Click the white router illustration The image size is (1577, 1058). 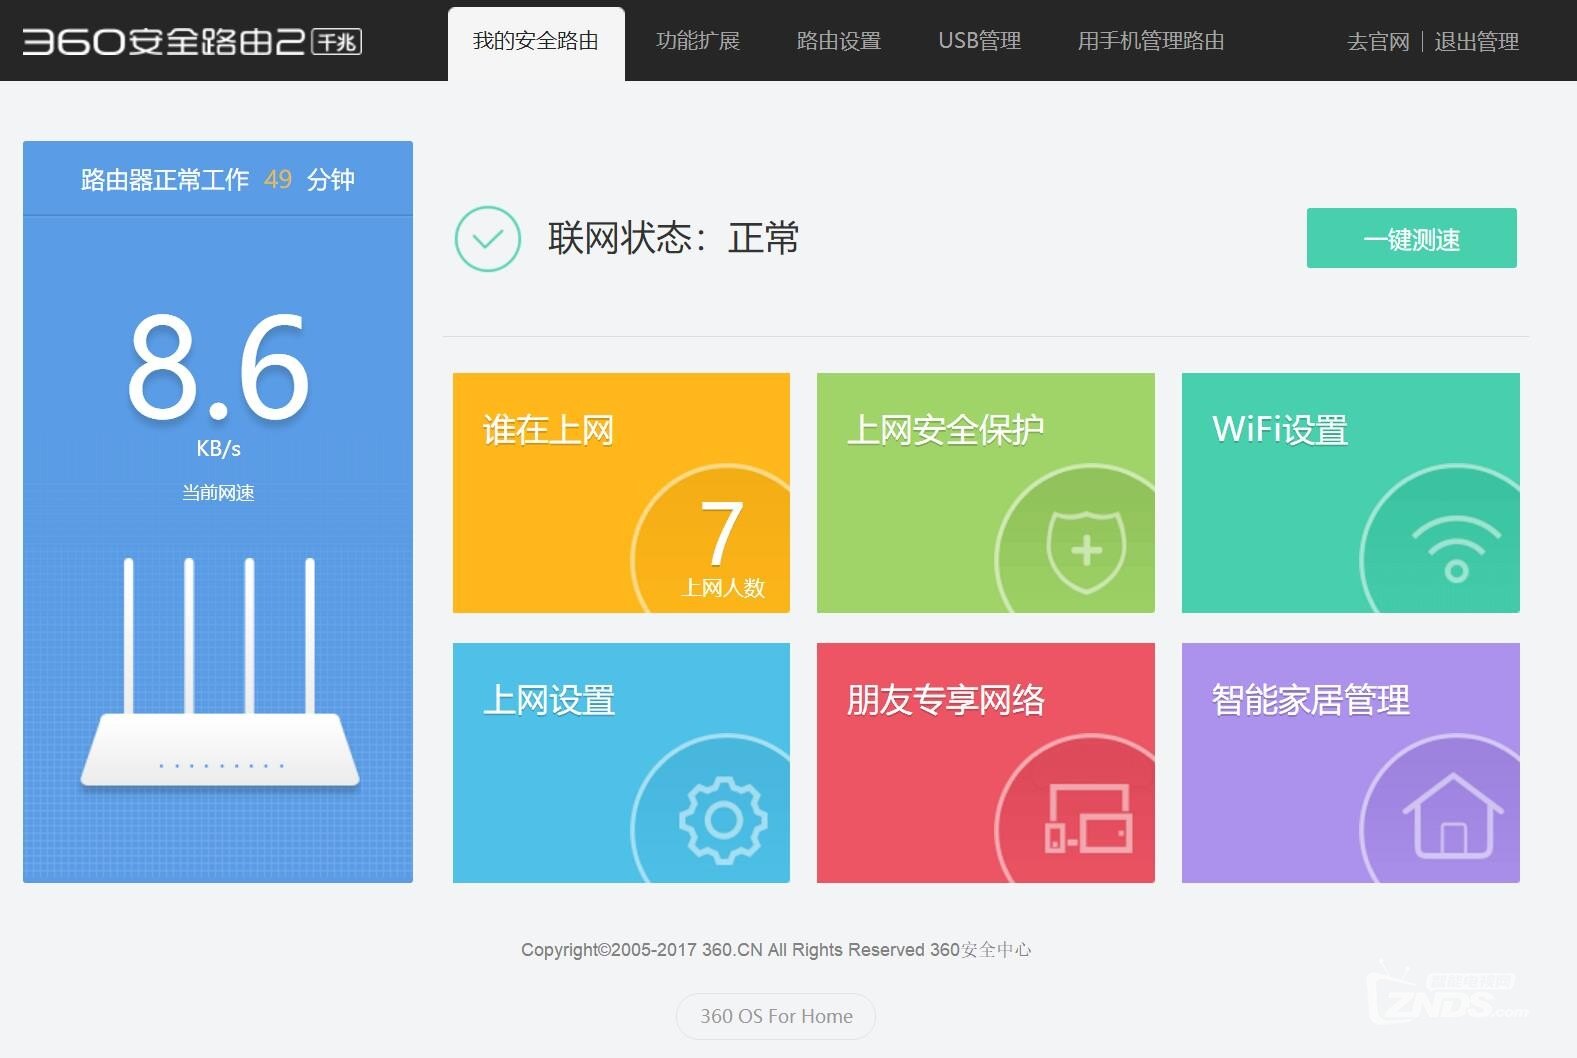[x=219, y=673]
